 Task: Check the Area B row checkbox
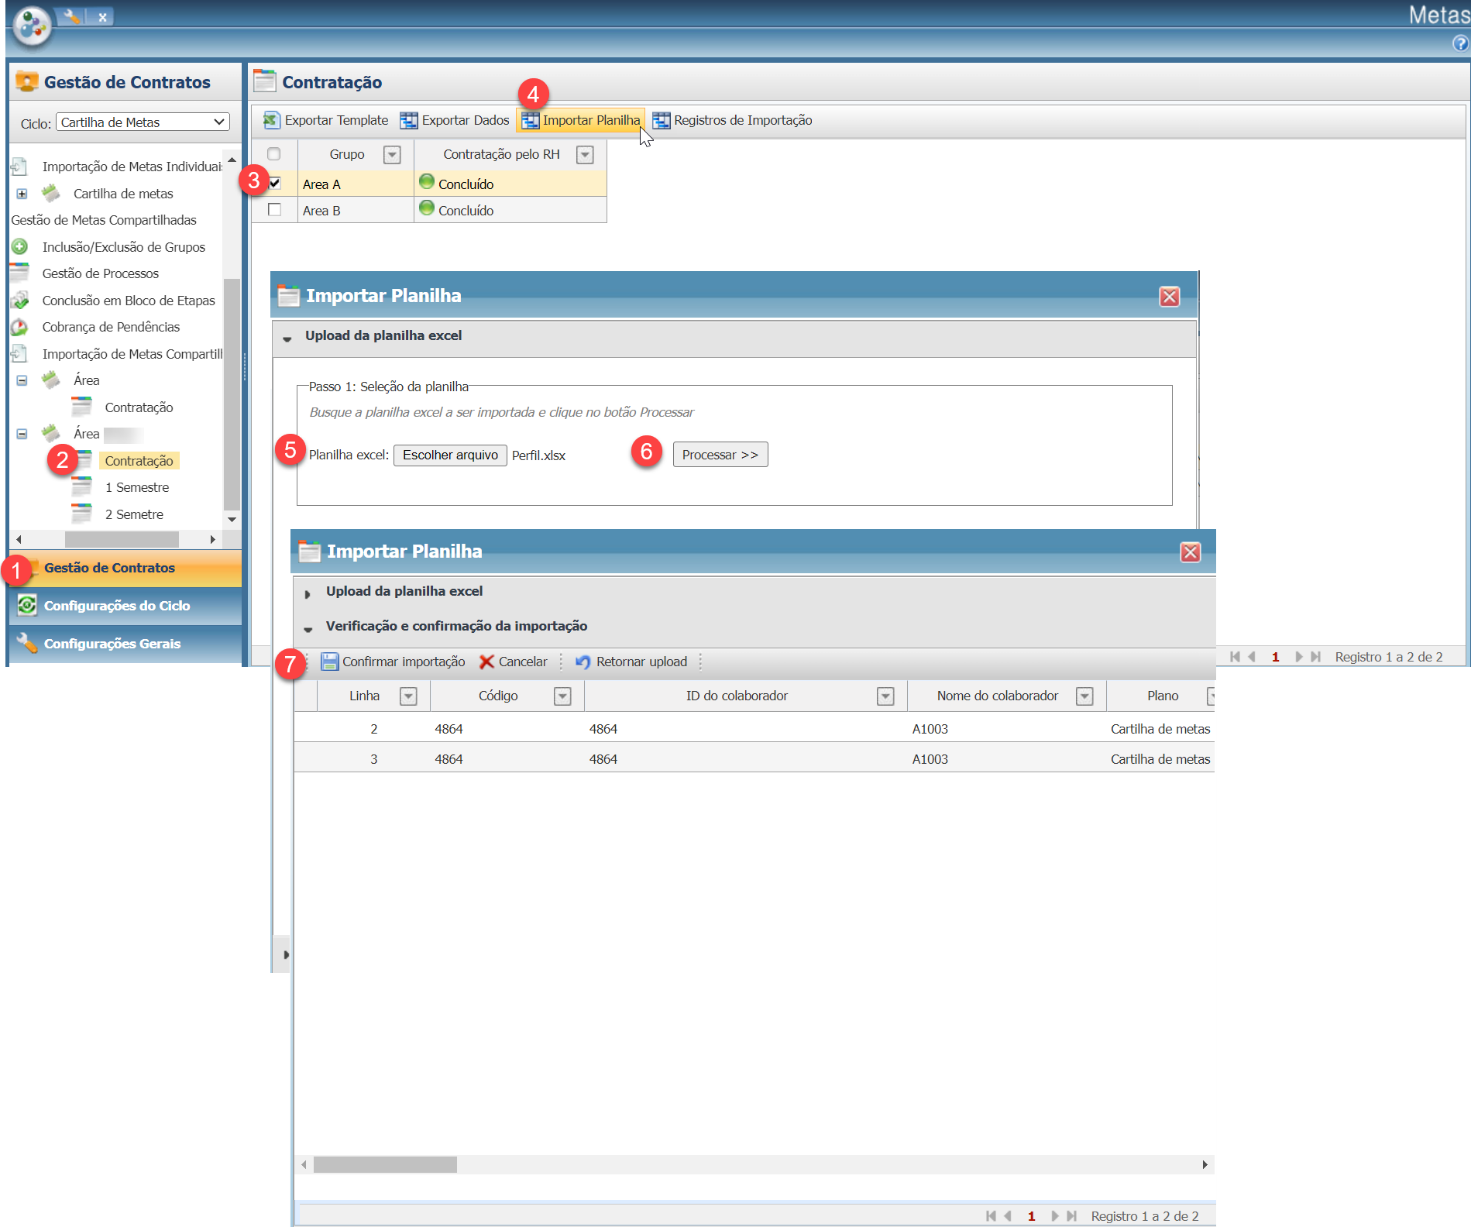tap(274, 210)
